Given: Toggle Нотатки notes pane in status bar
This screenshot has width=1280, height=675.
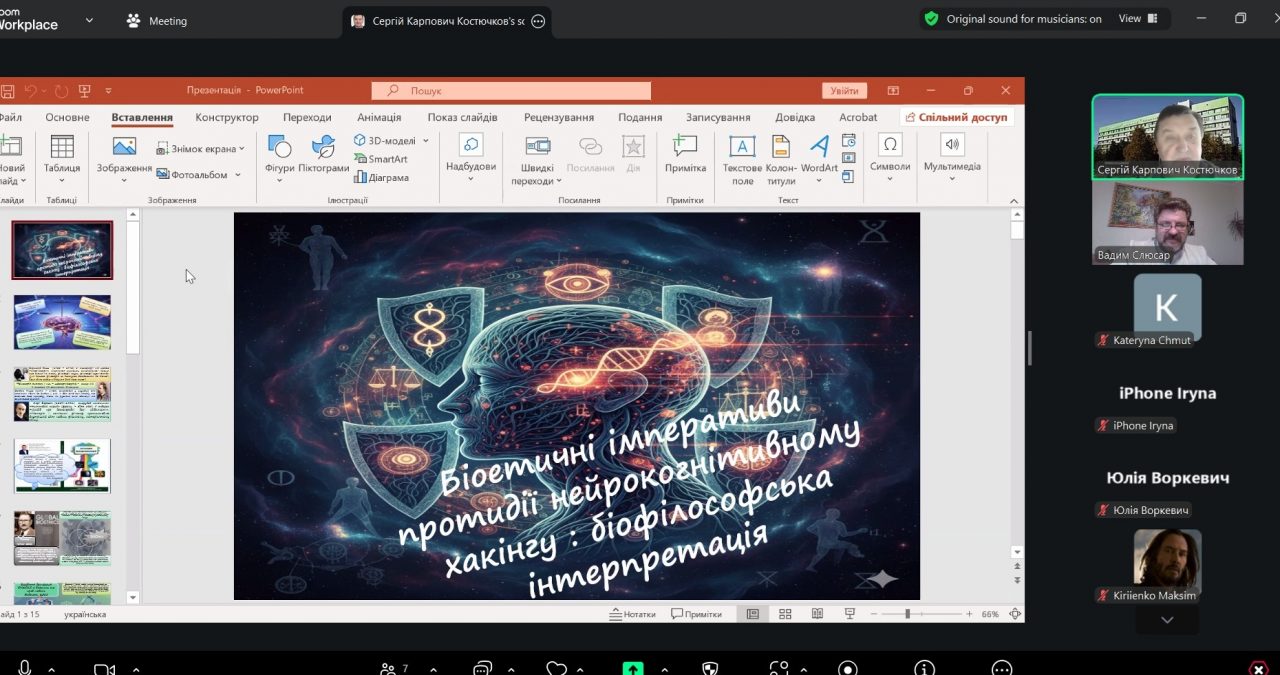Looking at the screenshot, I should (x=632, y=614).
